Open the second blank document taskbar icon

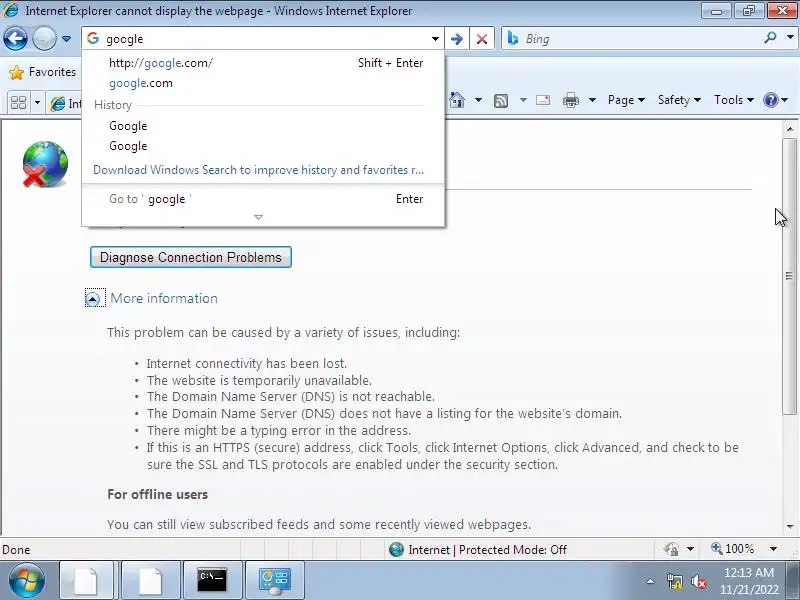[149, 580]
